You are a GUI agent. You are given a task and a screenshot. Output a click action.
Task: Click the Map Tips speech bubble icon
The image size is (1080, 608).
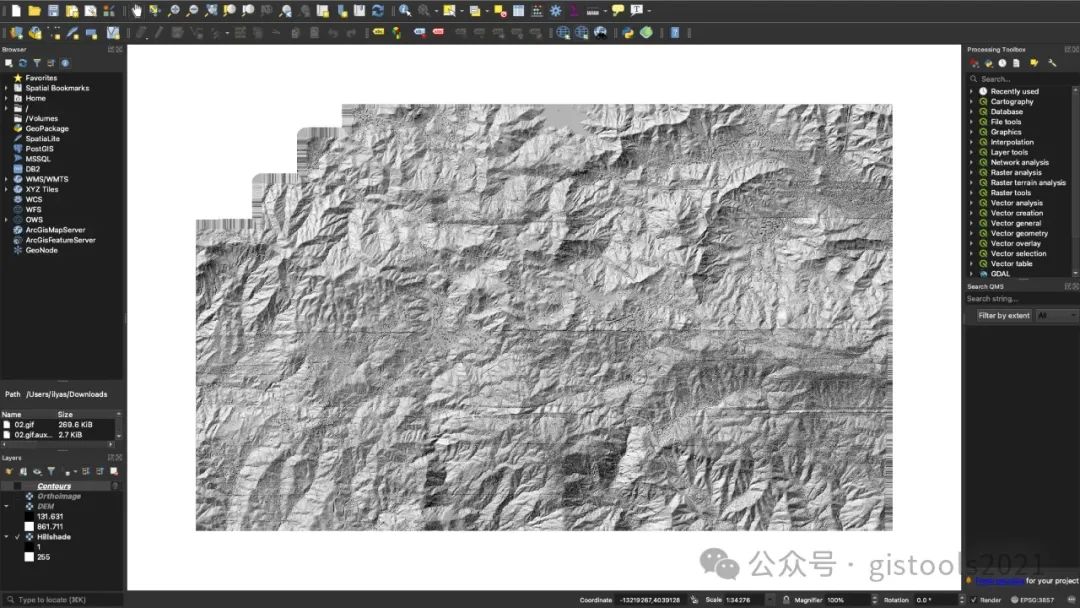click(x=618, y=10)
